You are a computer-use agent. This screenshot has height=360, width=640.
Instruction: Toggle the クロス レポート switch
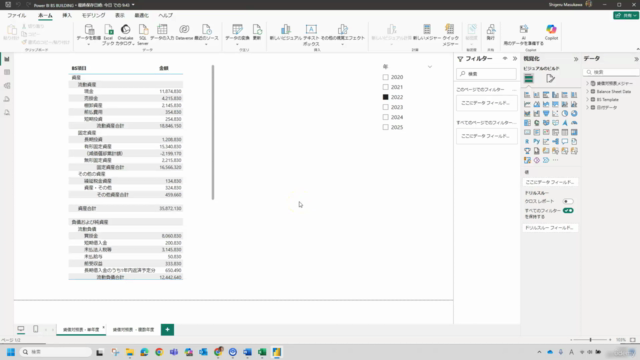pos(568,201)
